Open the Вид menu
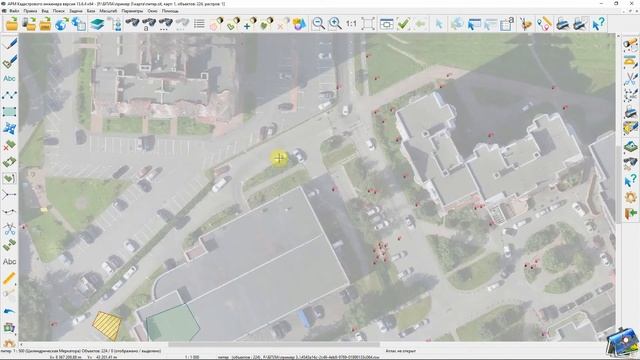Screen dimensions: 640x360 [x=45, y=11]
